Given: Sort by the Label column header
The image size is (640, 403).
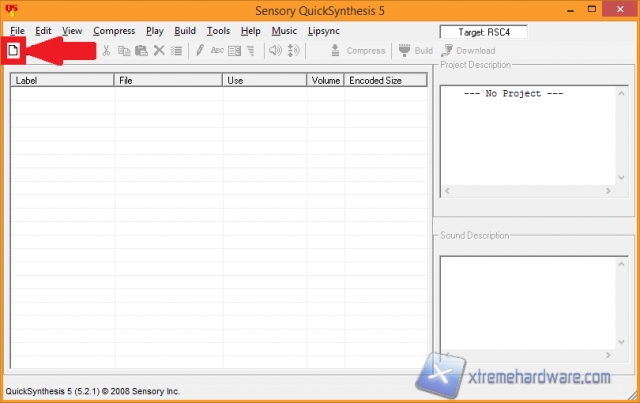Looking at the screenshot, I should (x=62, y=80).
